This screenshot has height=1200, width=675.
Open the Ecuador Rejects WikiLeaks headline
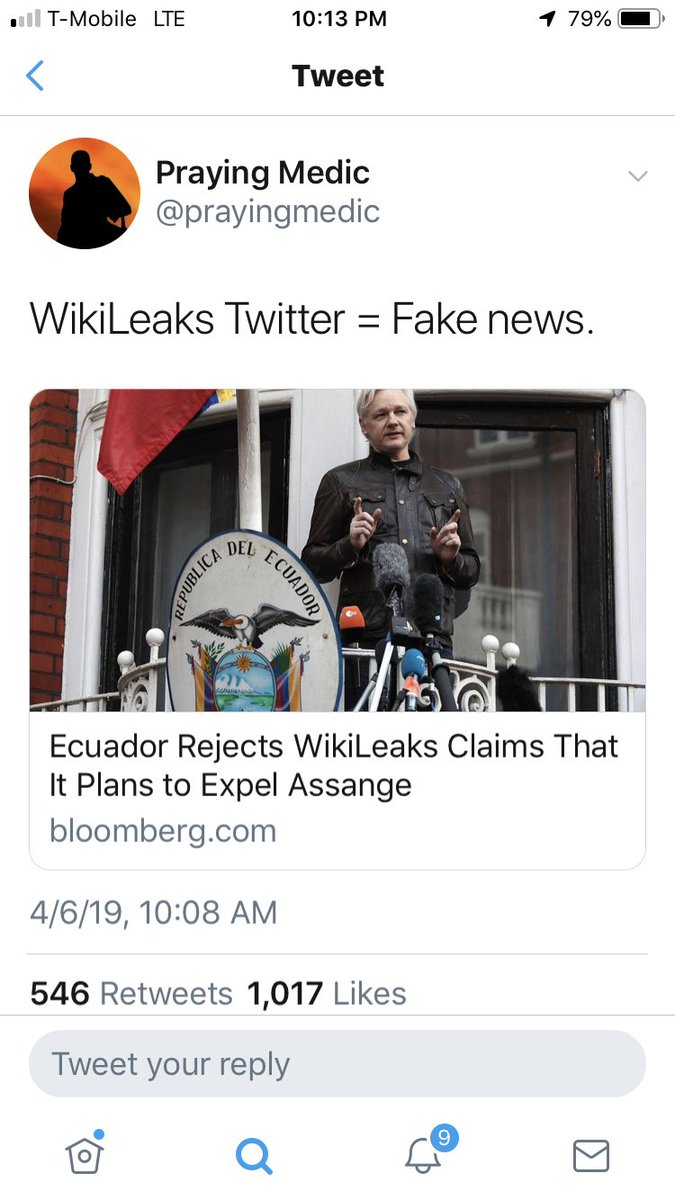tap(334, 765)
